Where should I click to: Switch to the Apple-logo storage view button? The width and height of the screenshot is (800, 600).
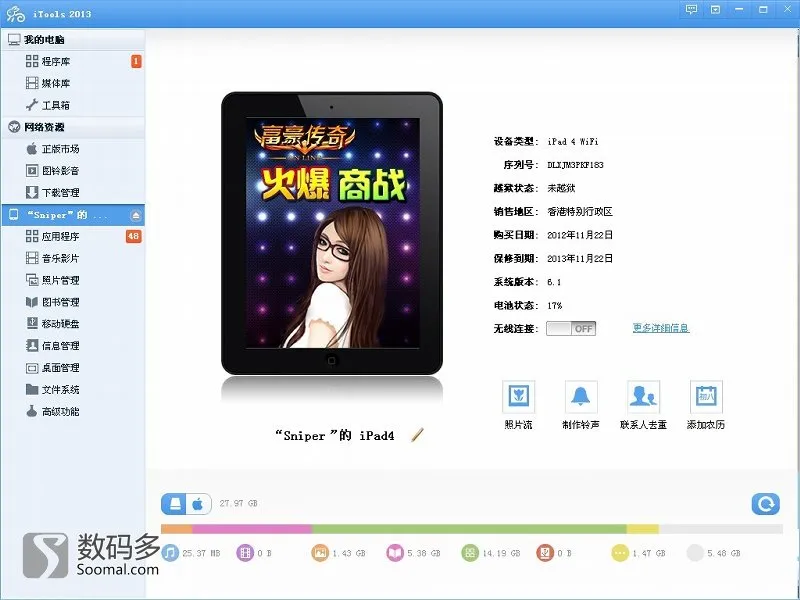[198, 504]
